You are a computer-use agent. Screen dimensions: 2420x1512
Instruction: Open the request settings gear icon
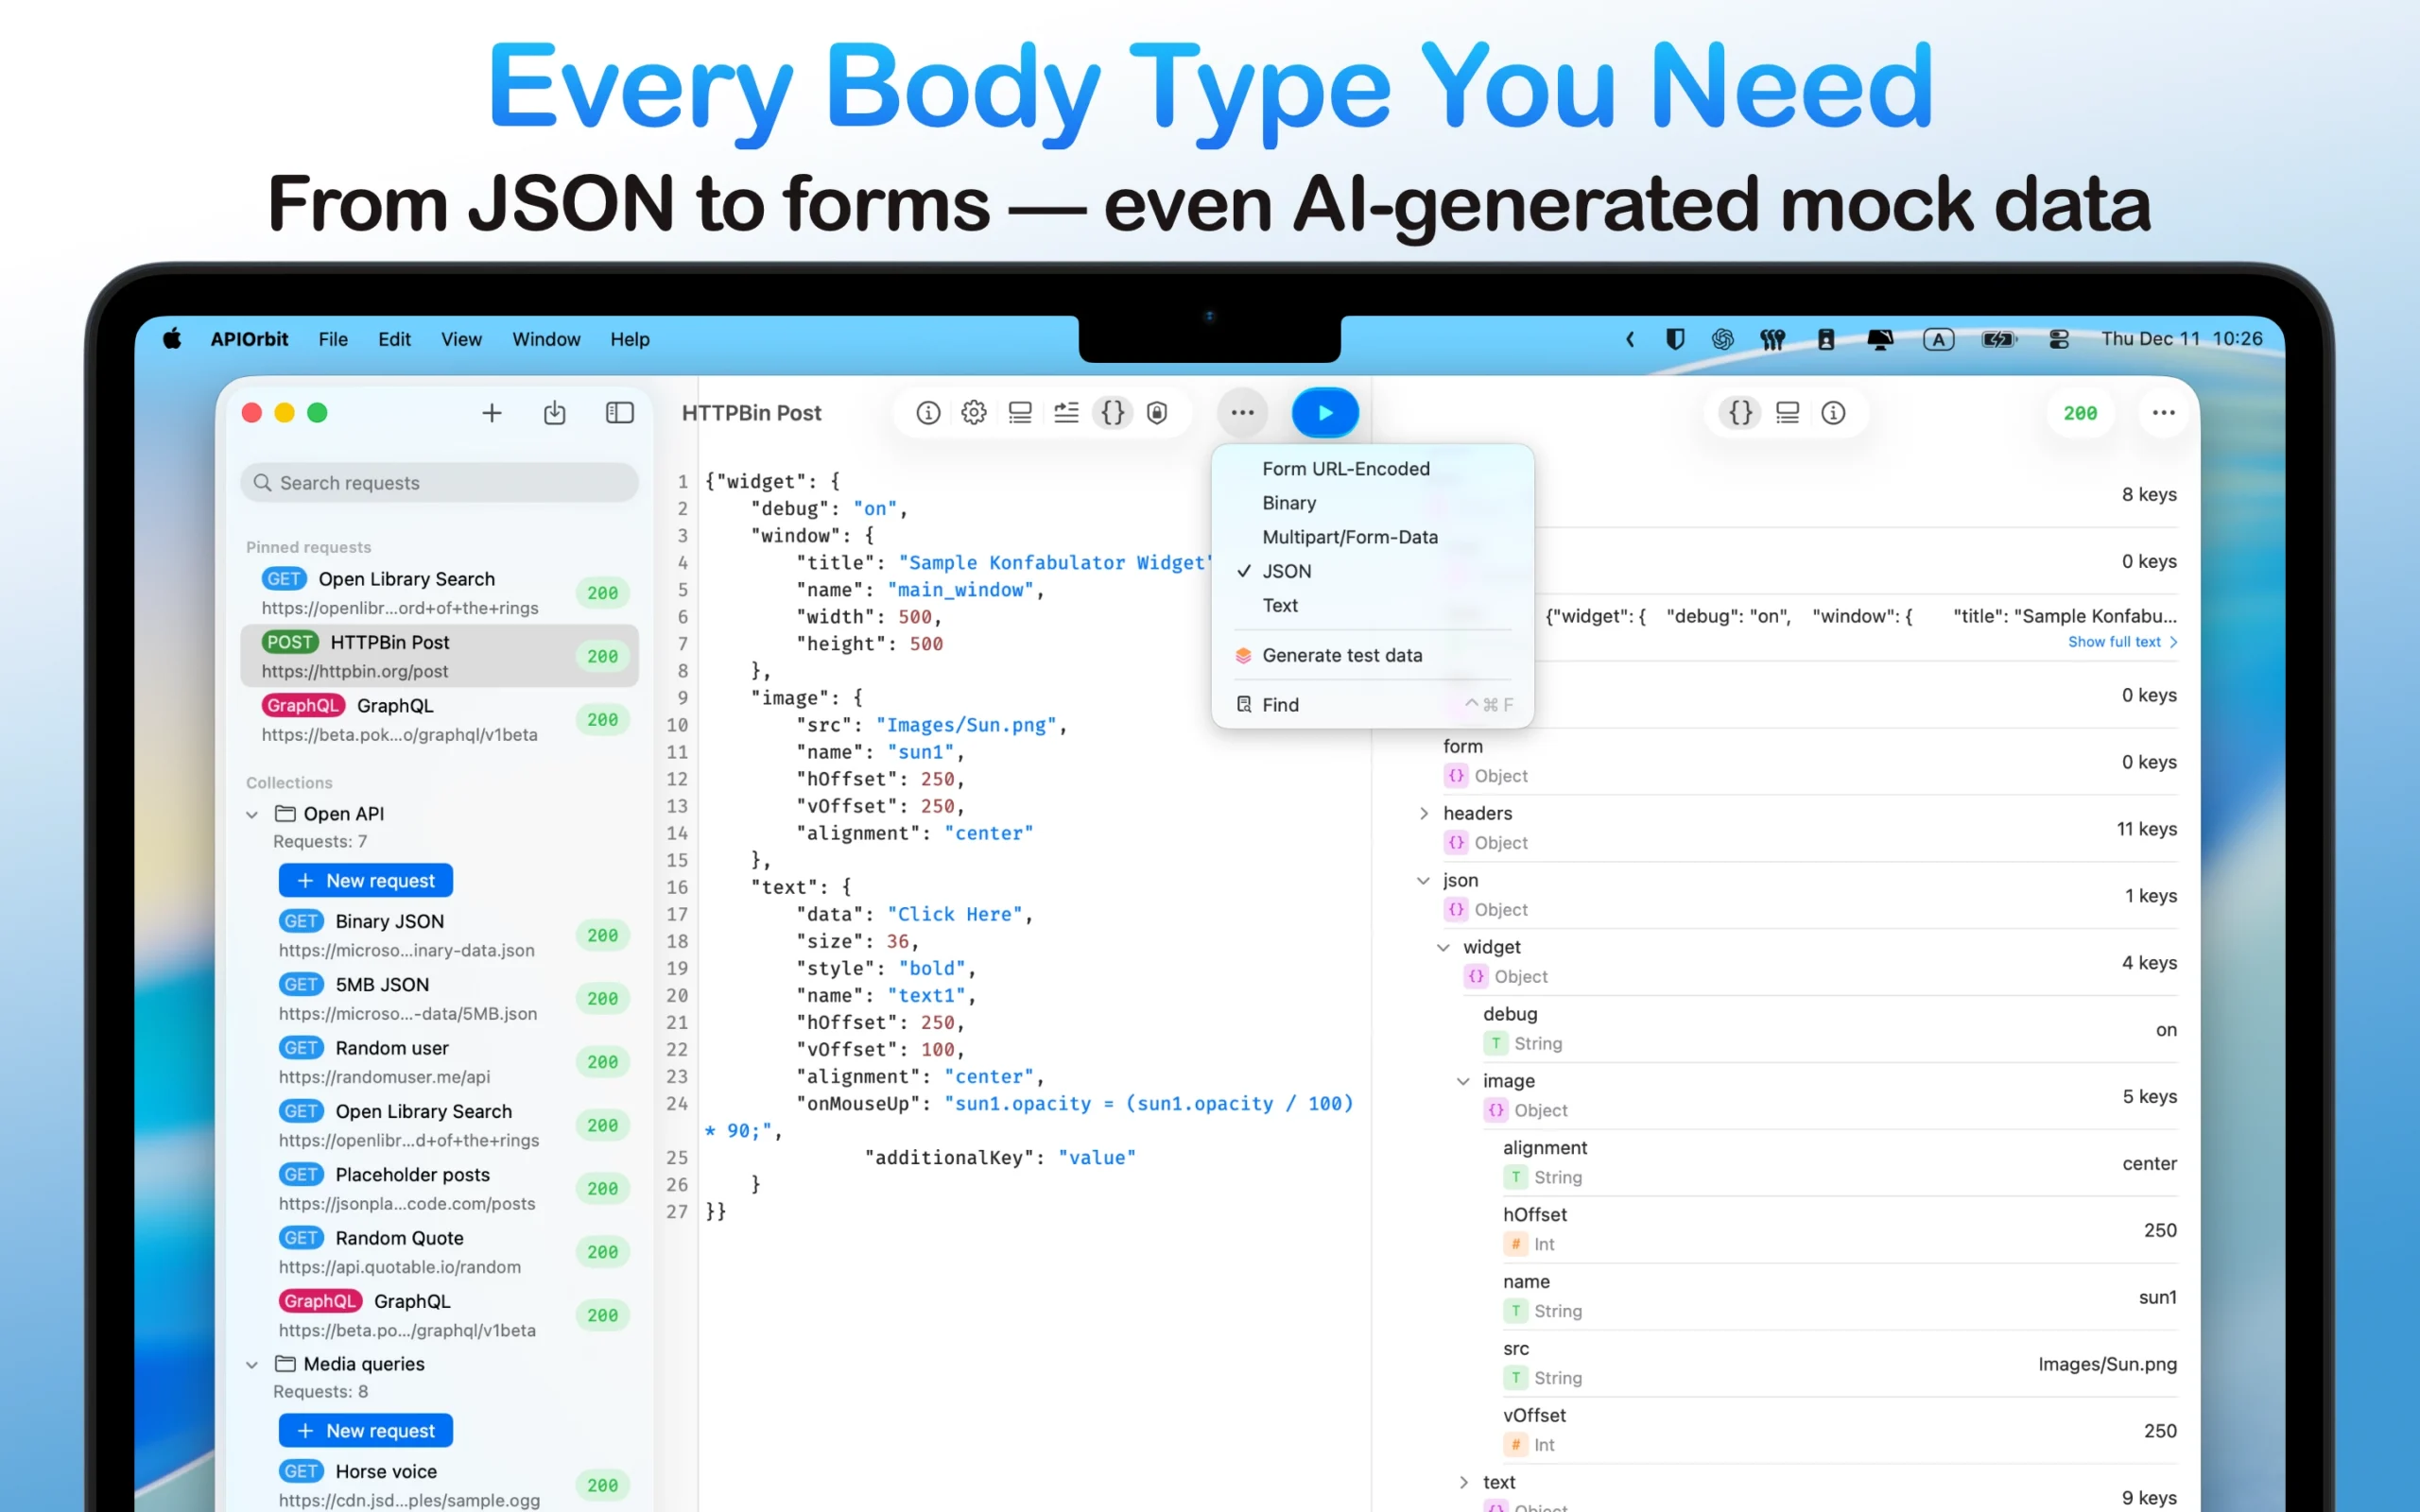973,412
